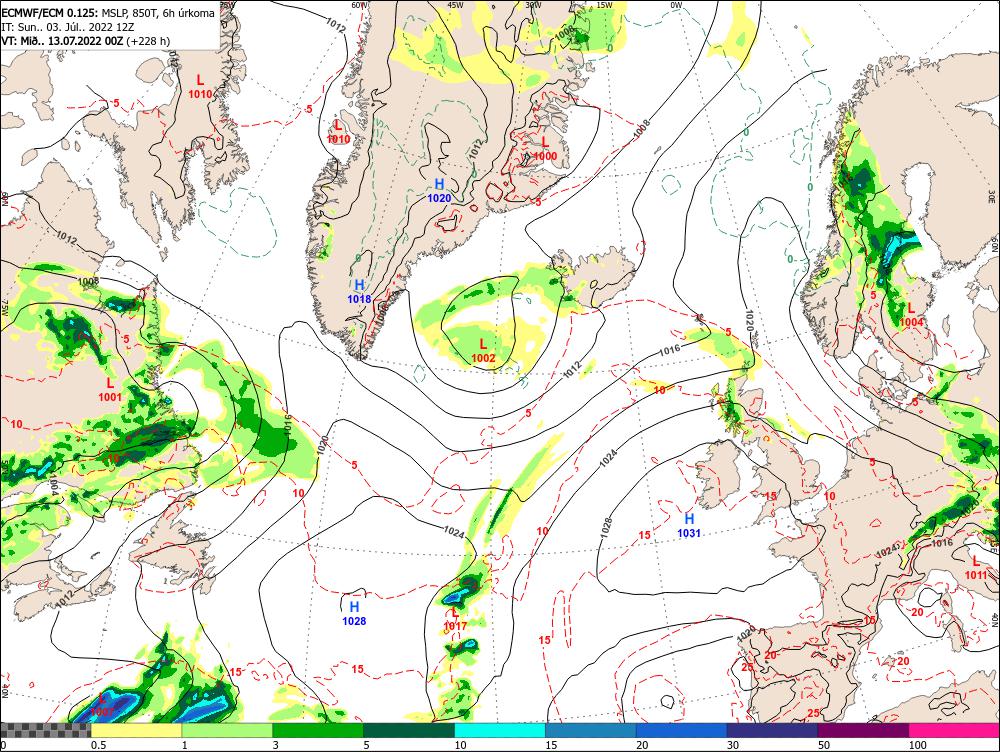Click the forecast offset '(+228 h)'
Screen dimensions: 1000x752
coord(149,41)
